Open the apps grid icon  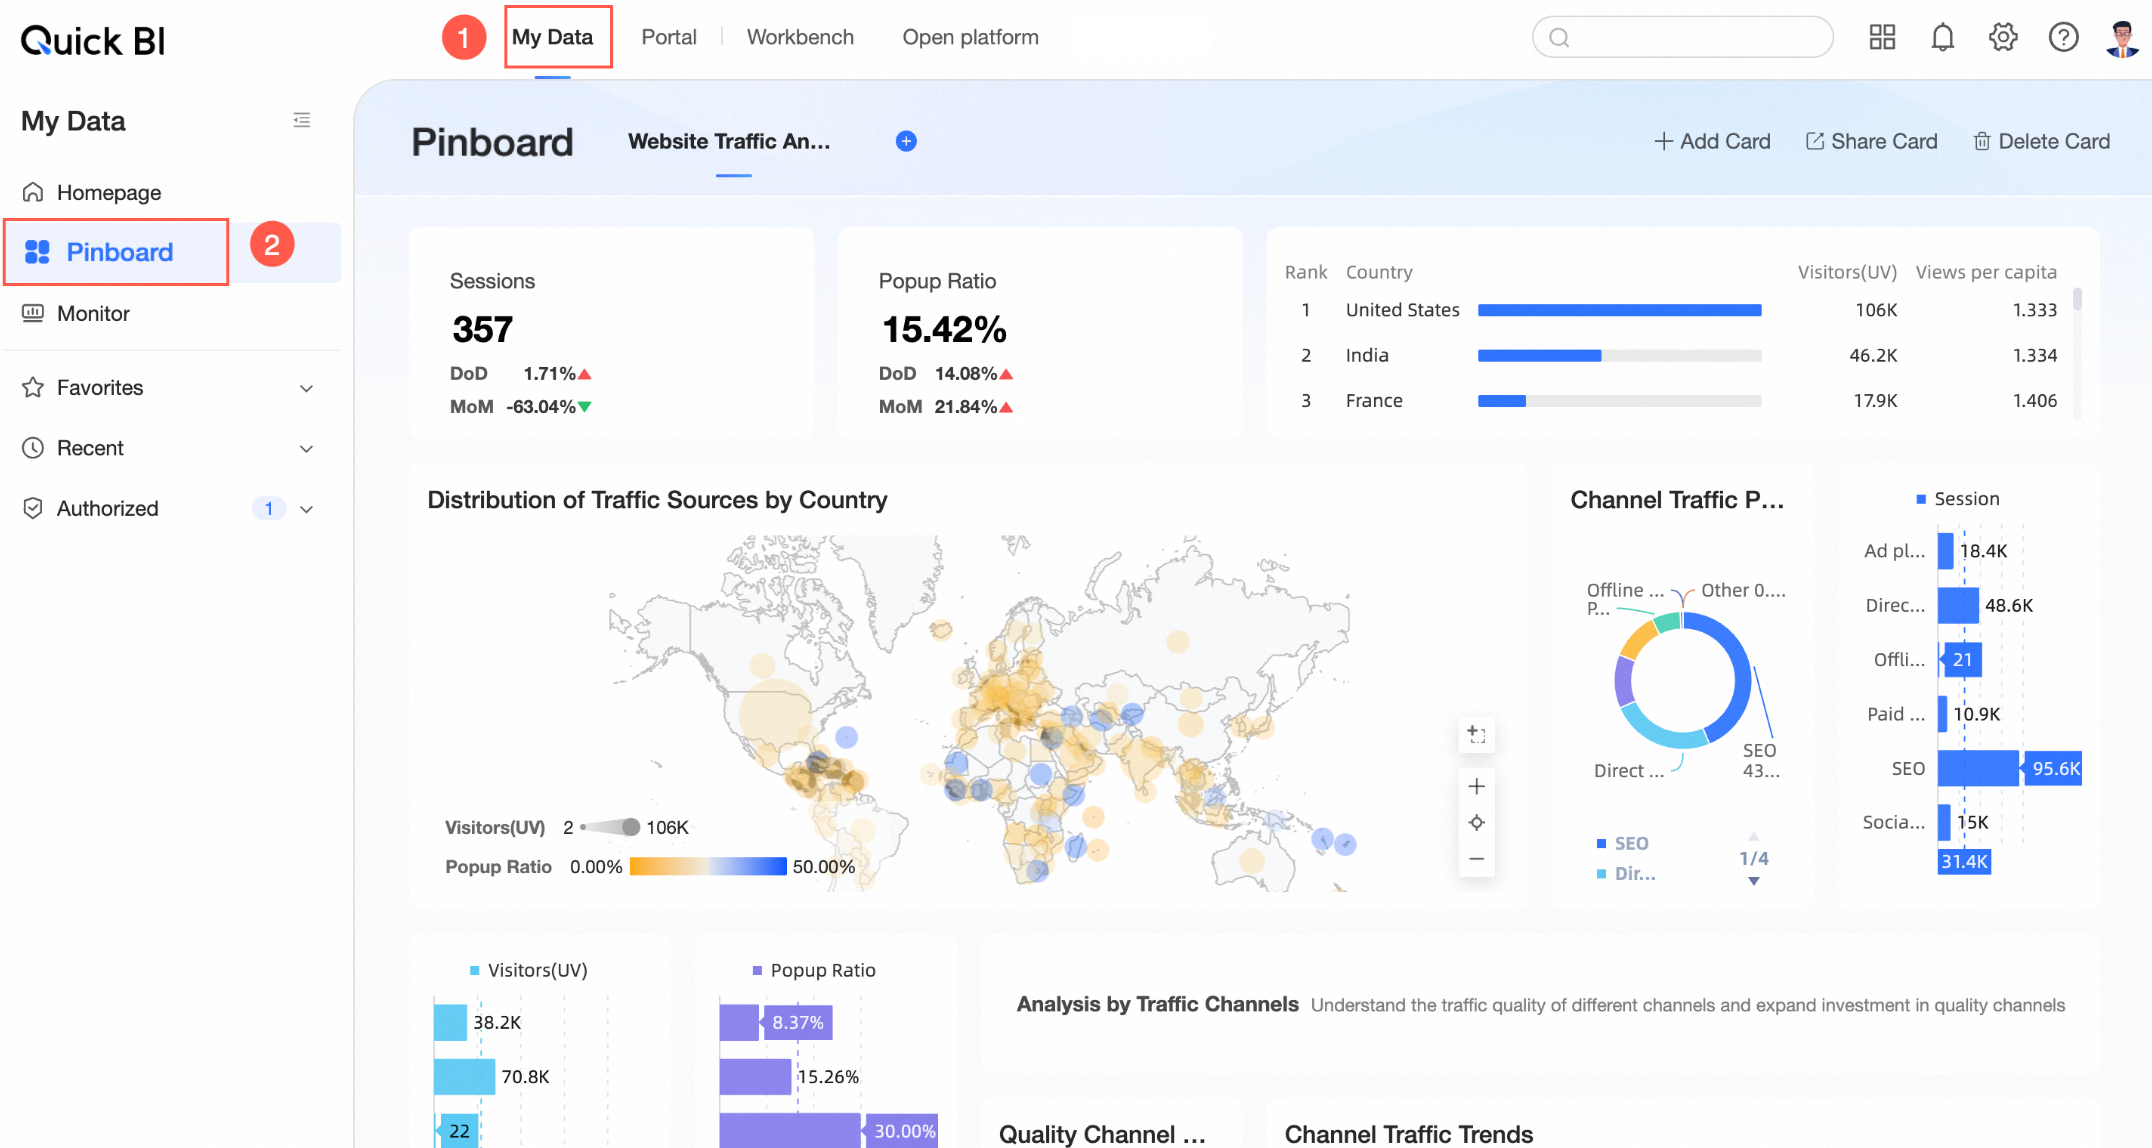[x=1882, y=38]
